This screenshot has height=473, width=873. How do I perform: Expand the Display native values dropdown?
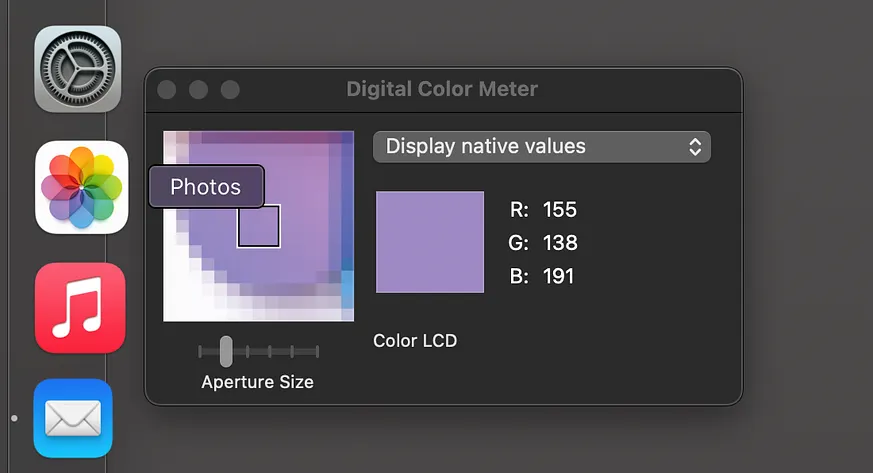(x=542, y=147)
